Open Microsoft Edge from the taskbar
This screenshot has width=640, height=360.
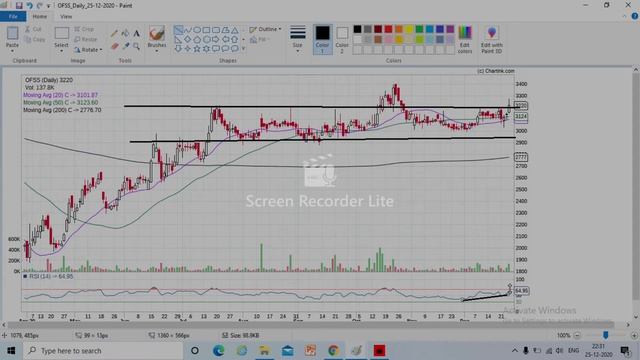[x=218, y=351]
